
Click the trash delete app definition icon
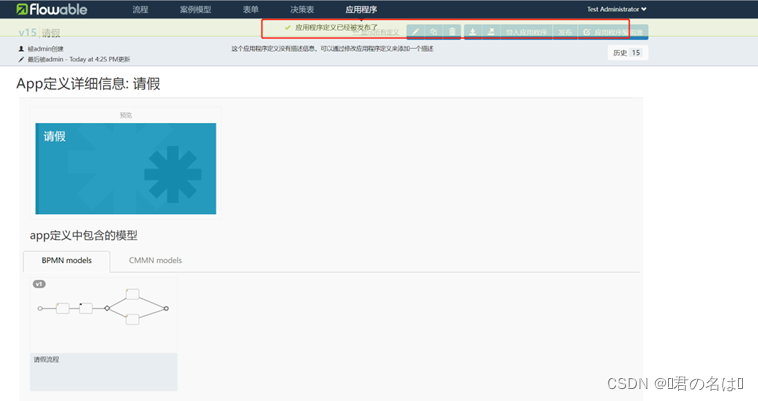tap(452, 32)
